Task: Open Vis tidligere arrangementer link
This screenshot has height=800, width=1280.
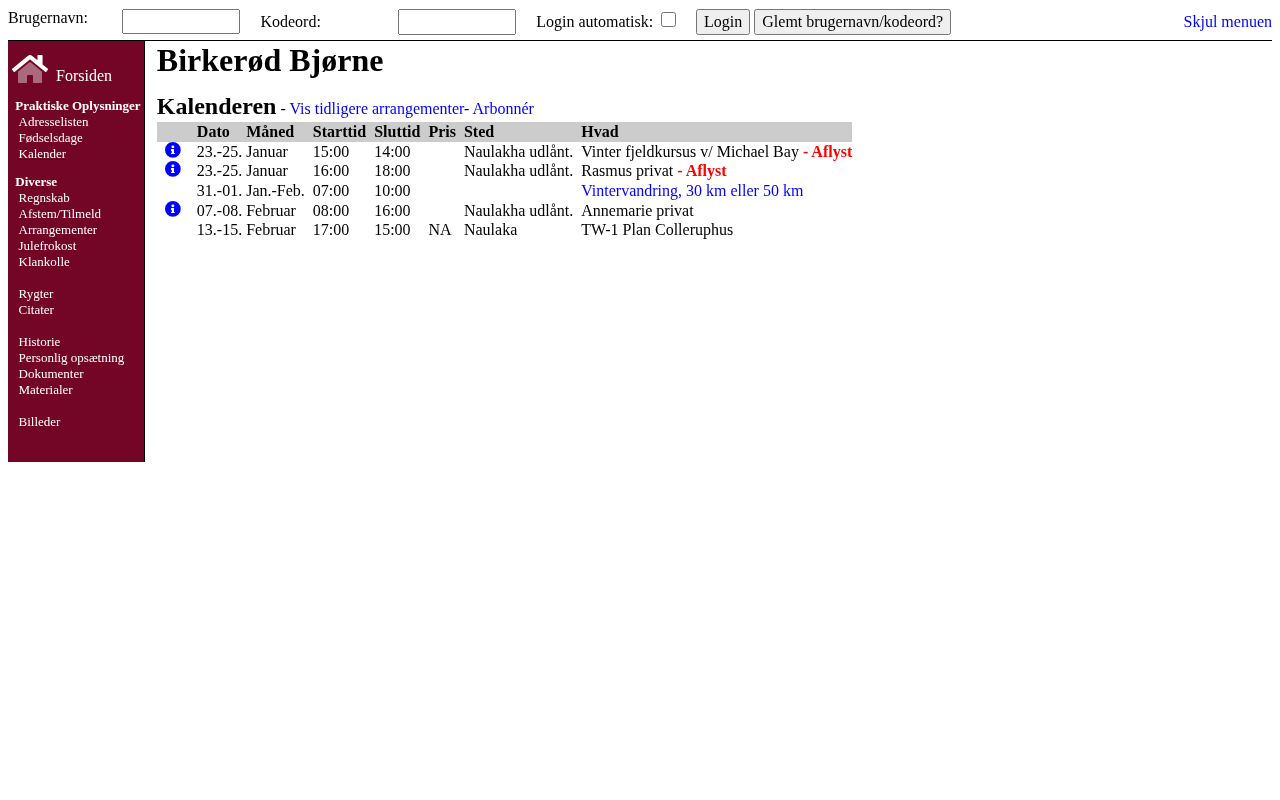Action: coord(377,109)
